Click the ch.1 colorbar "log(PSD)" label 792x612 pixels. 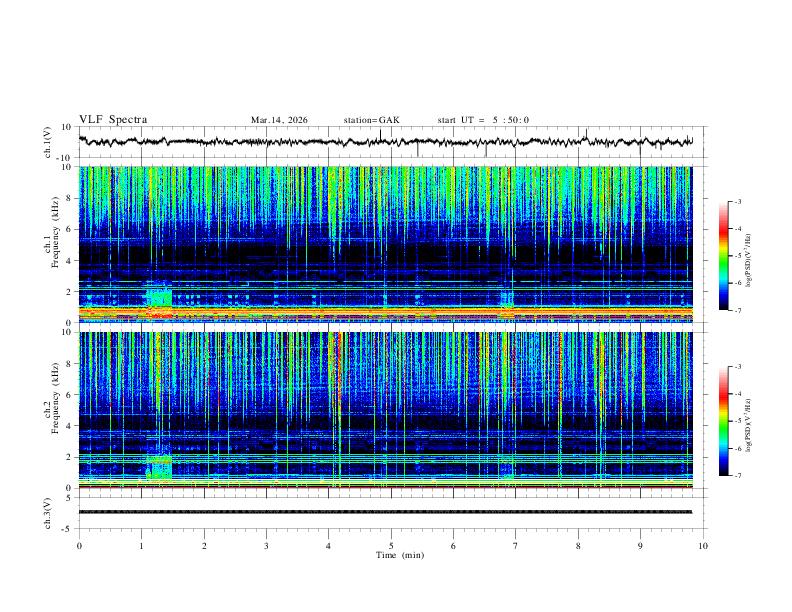tap(748, 260)
